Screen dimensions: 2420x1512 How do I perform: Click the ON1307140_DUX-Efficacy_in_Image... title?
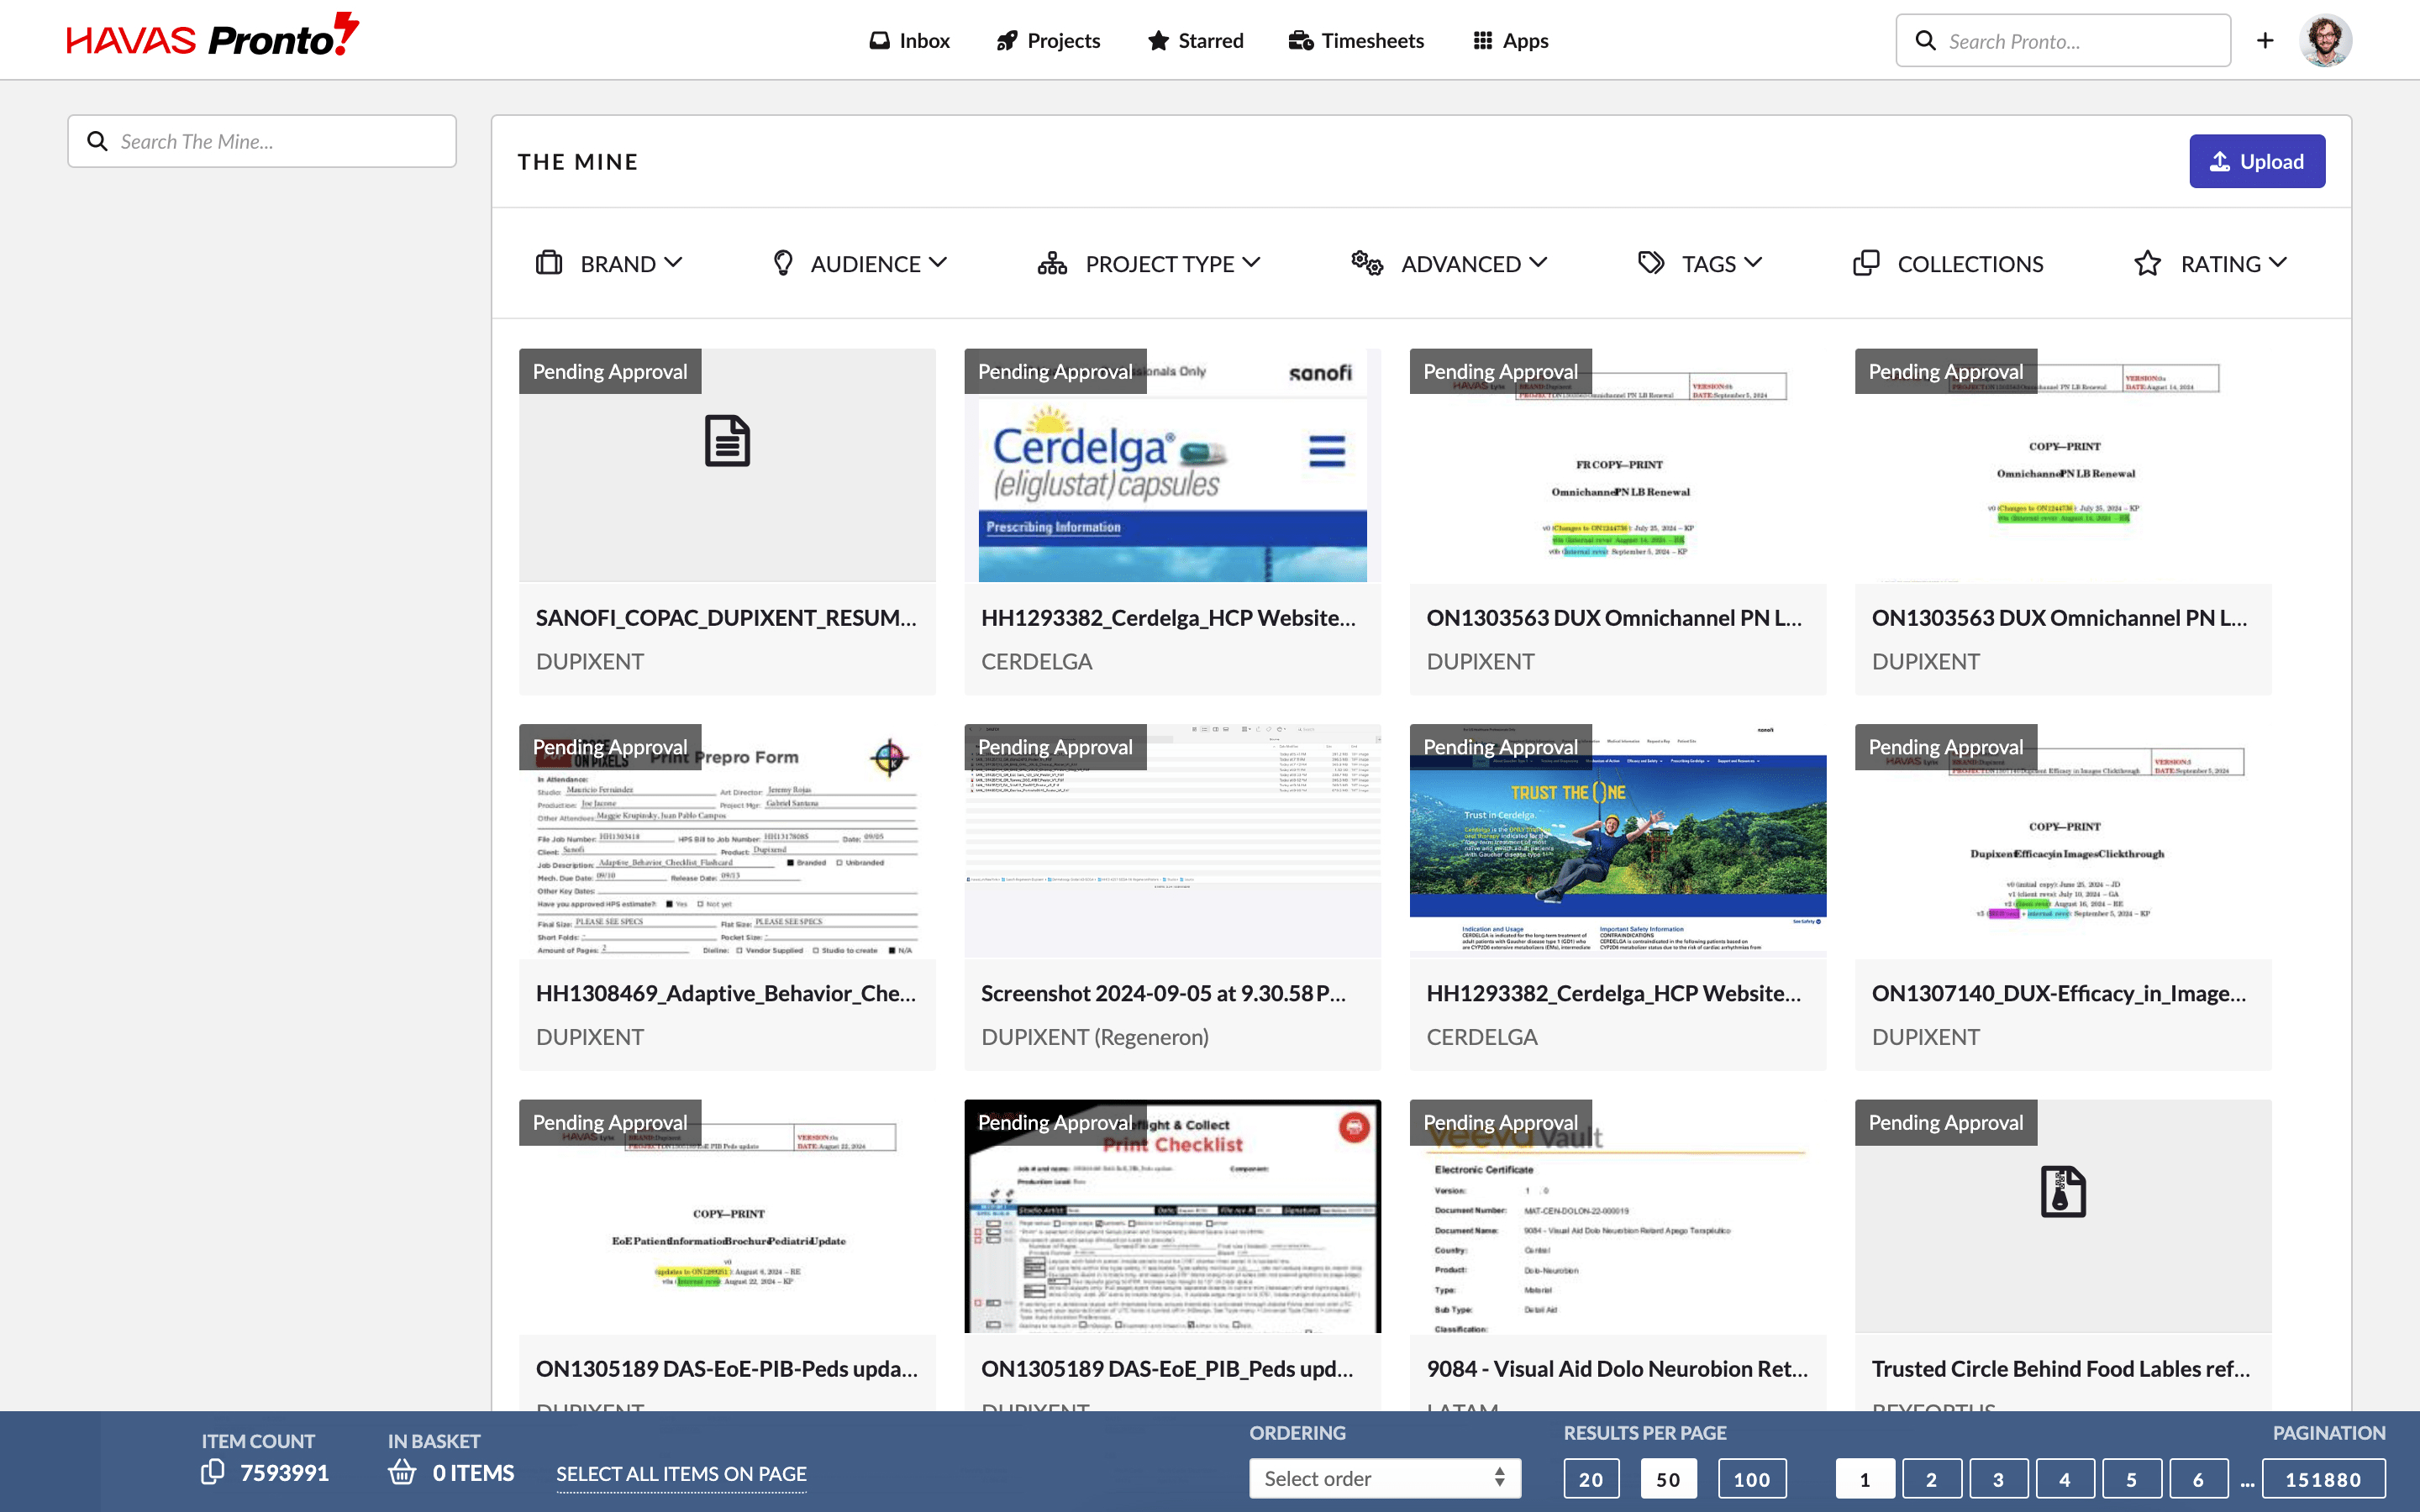2059,993
